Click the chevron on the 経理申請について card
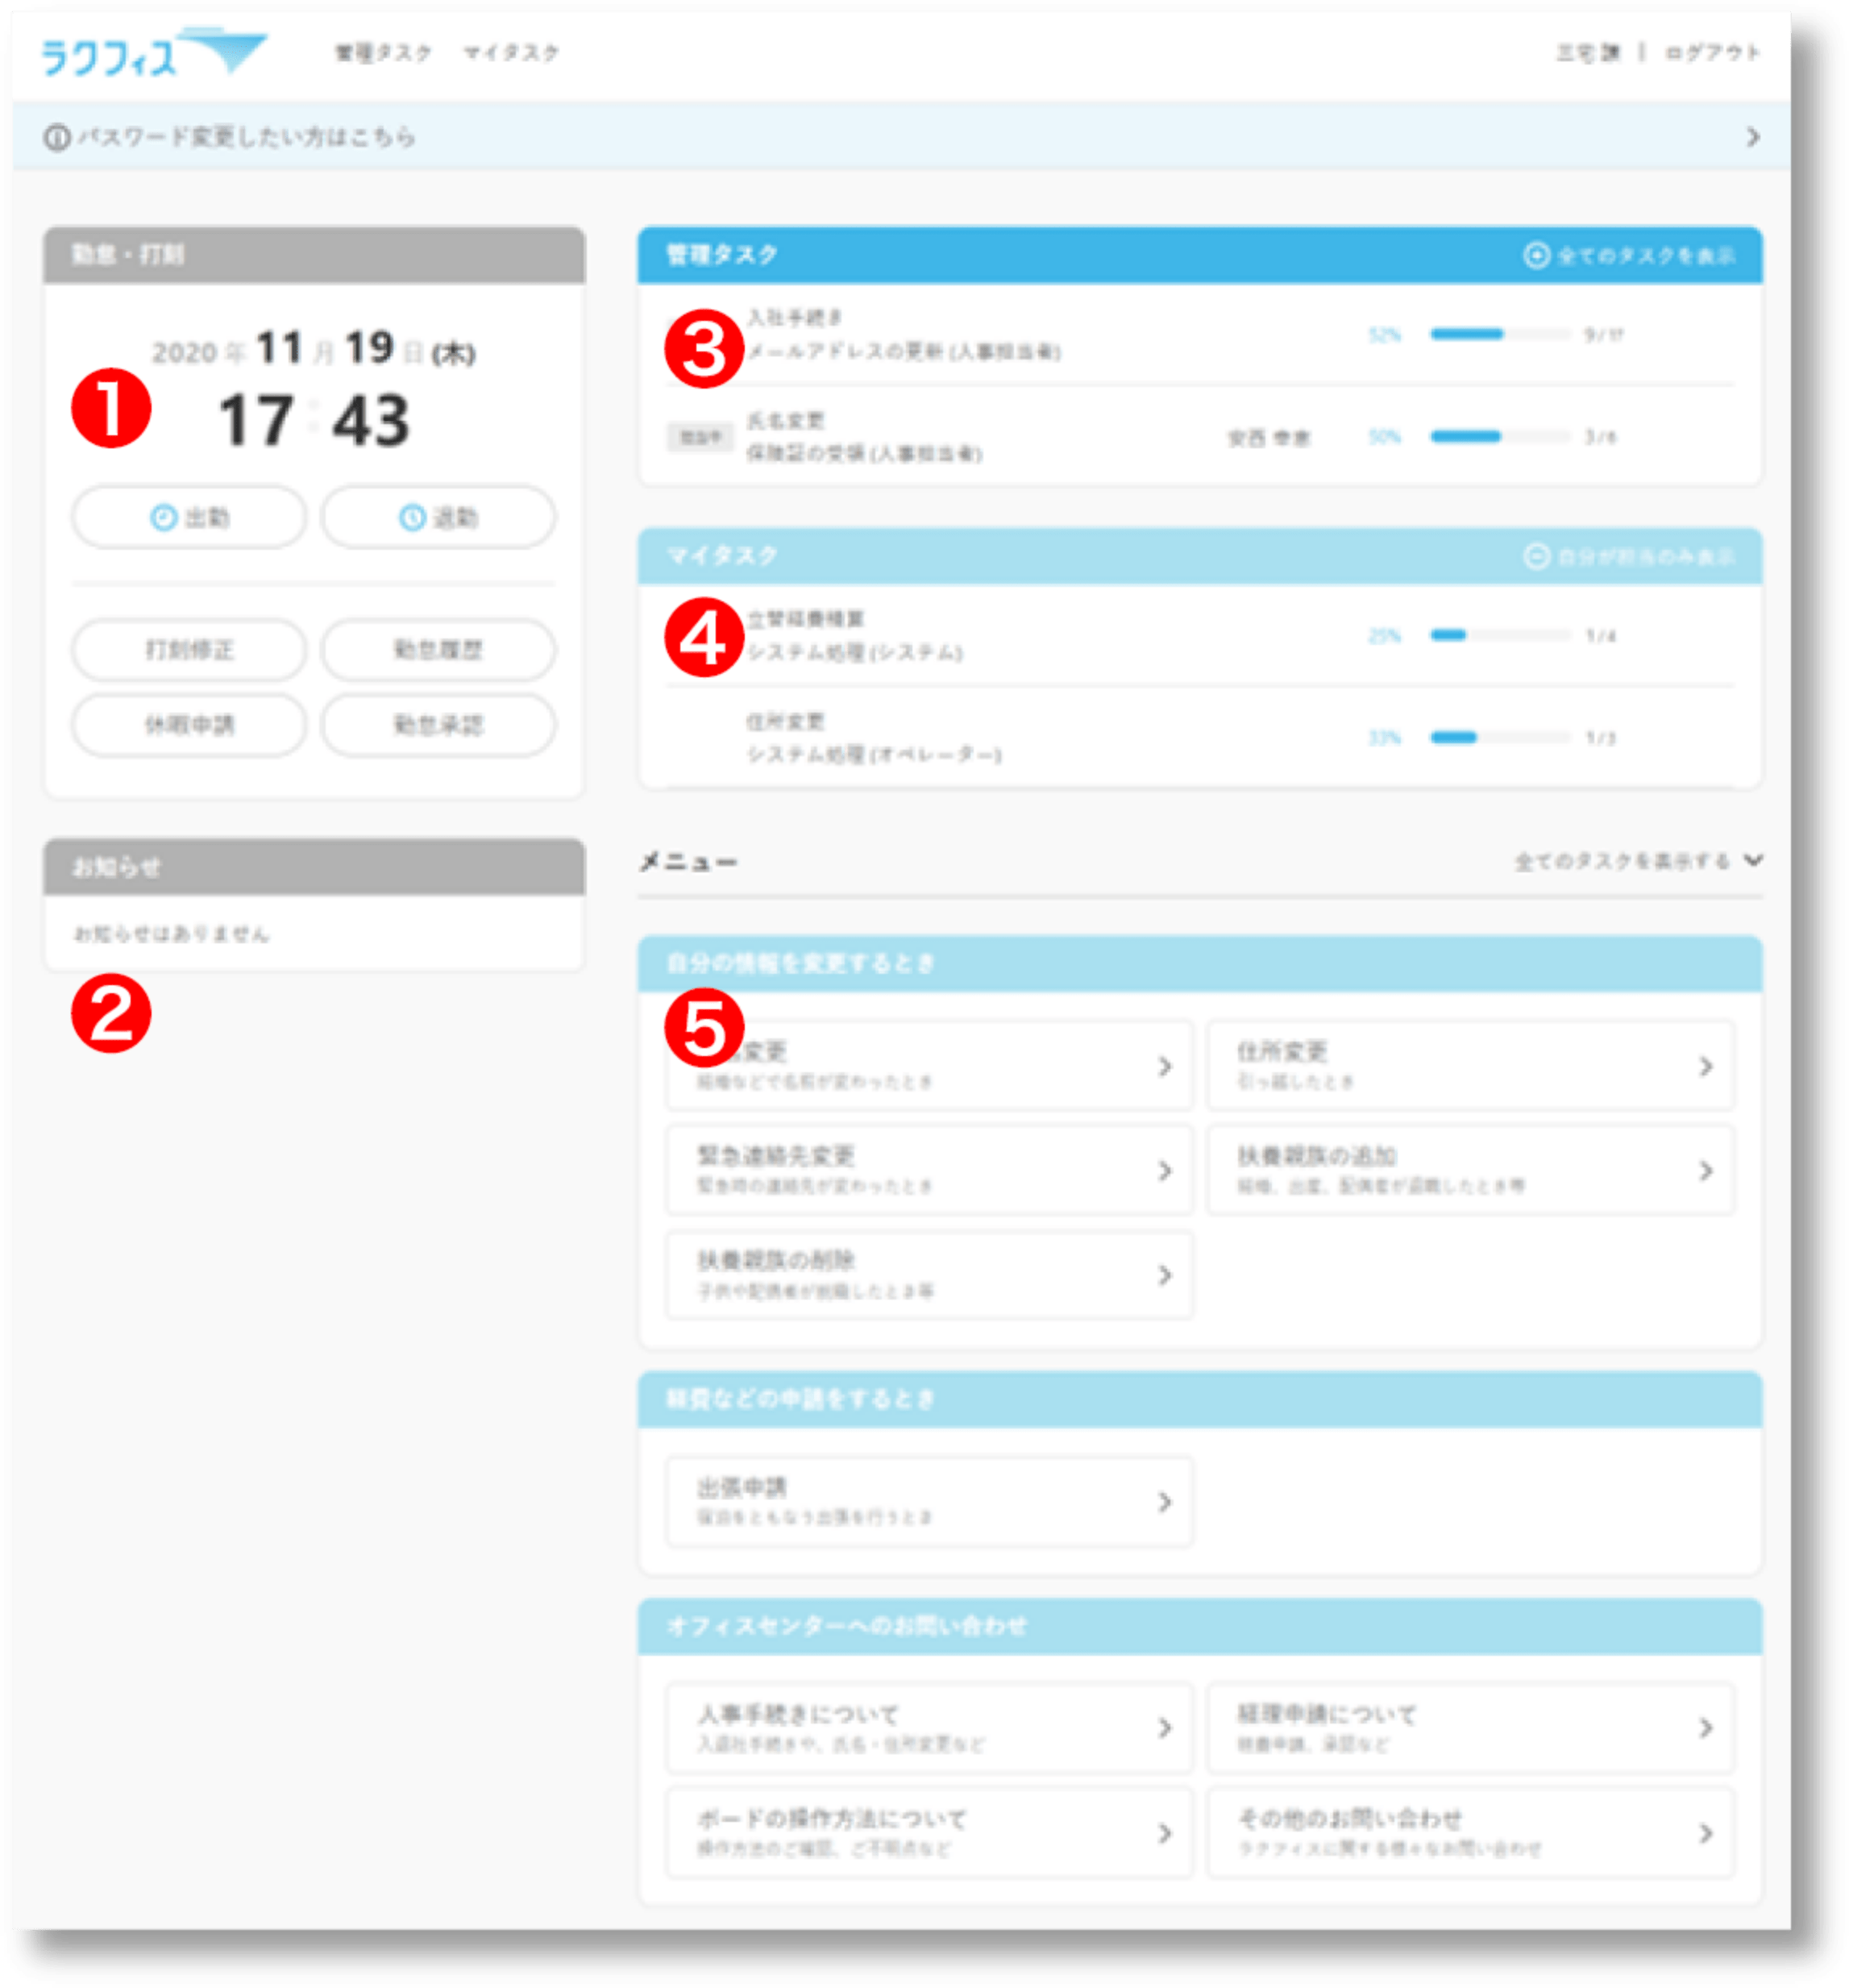This screenshot has height=1988, width=1849. point(1705,1728)
